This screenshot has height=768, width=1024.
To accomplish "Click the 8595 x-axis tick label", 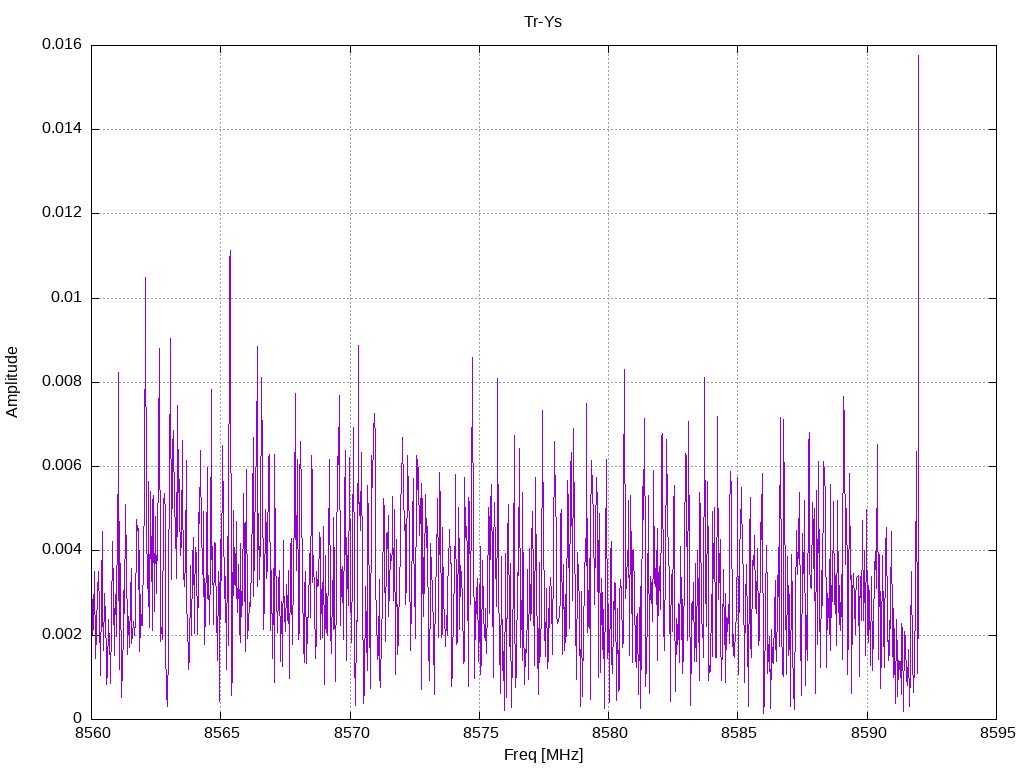I will point(996,735).
